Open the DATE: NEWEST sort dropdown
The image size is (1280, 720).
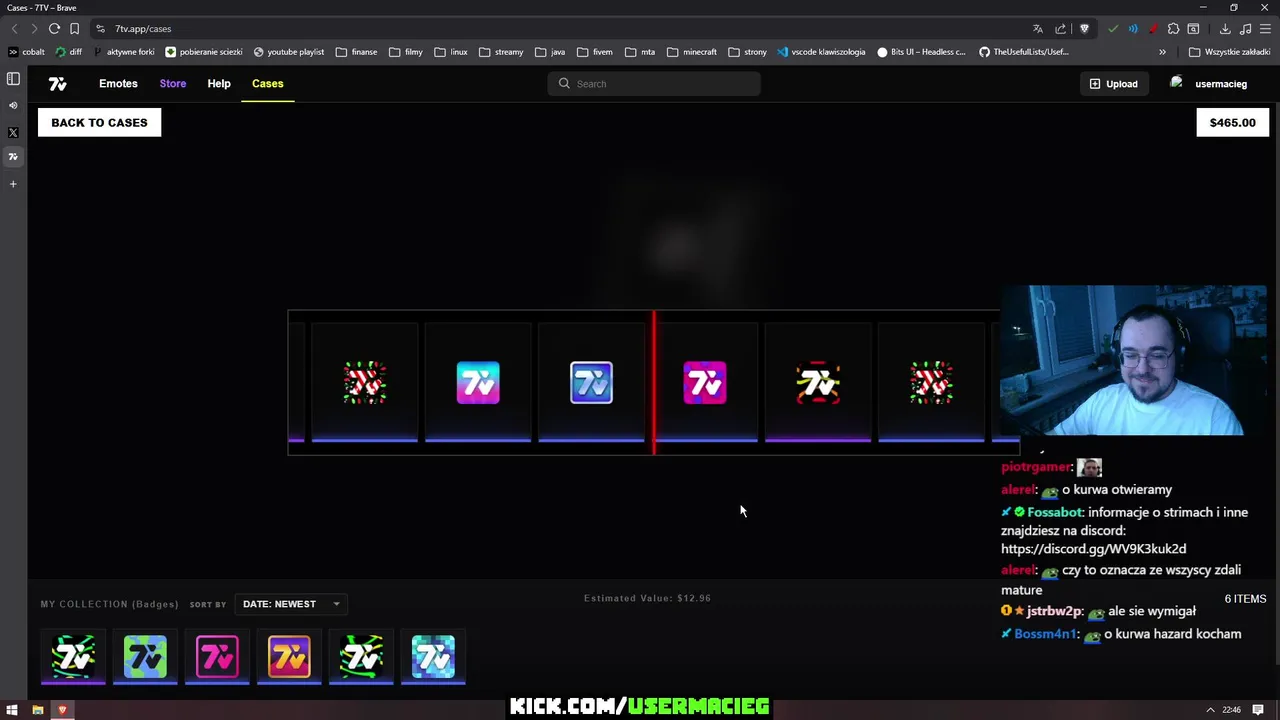click(x=291, y=604)
